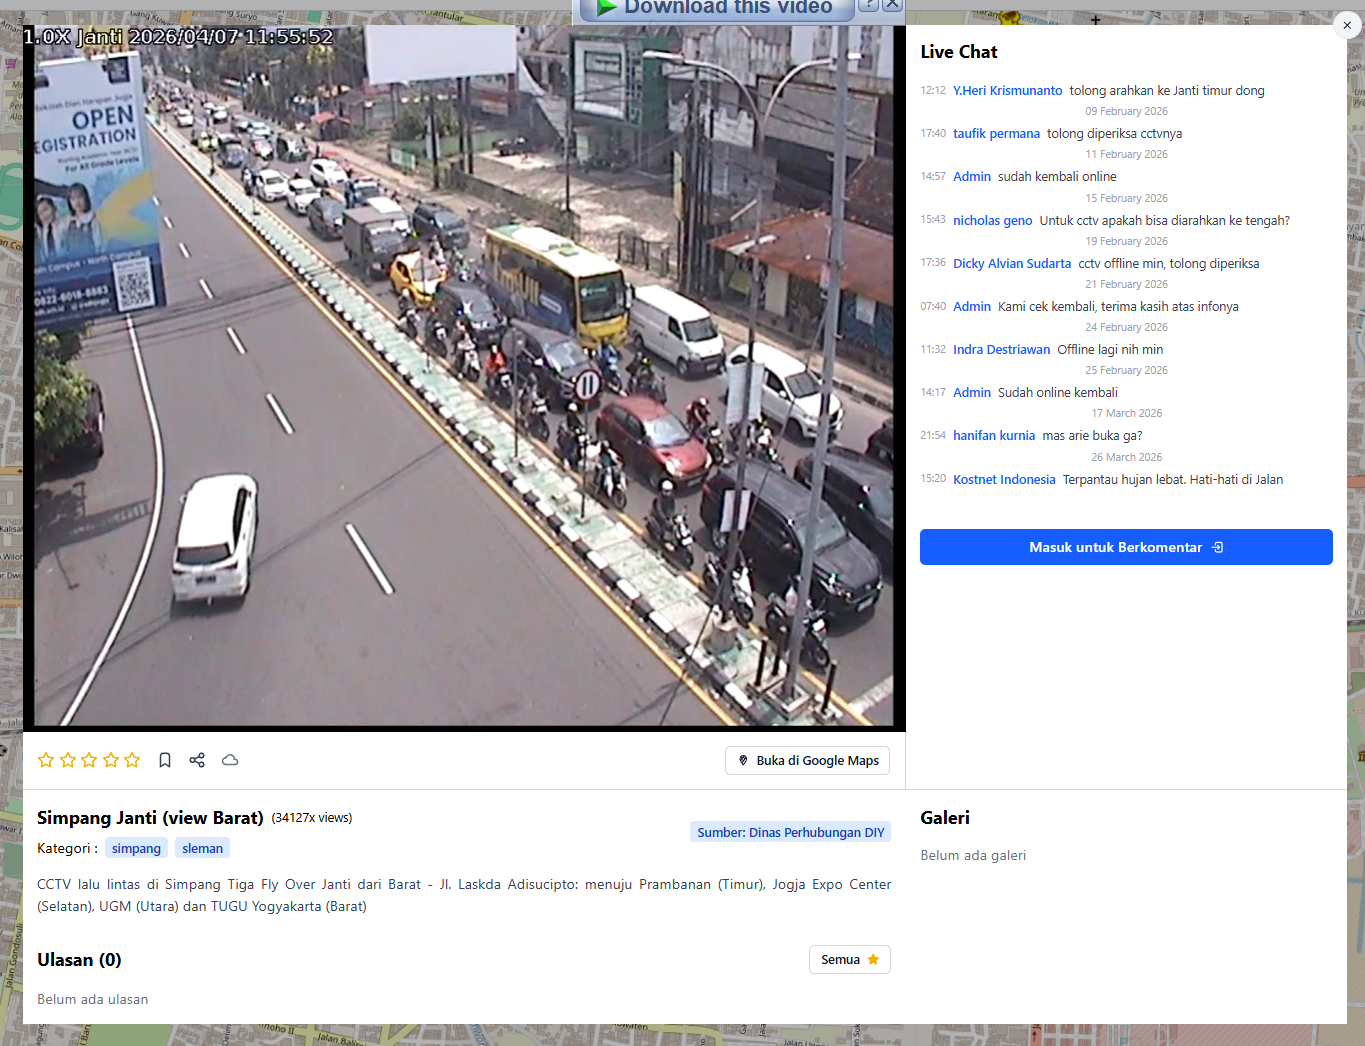1365x1046 pixels.
Task: Select the fifth rating star
Action: click(x=132, y=760)
